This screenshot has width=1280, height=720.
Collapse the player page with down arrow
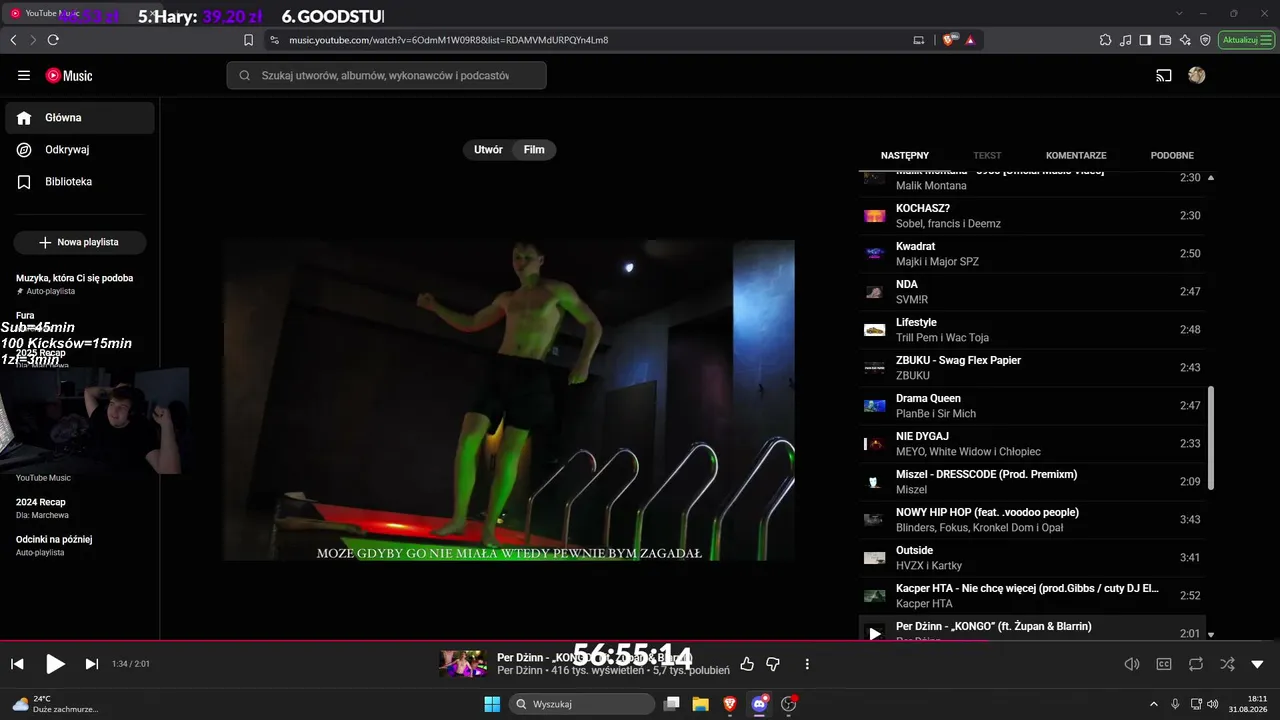point(1258,664)
